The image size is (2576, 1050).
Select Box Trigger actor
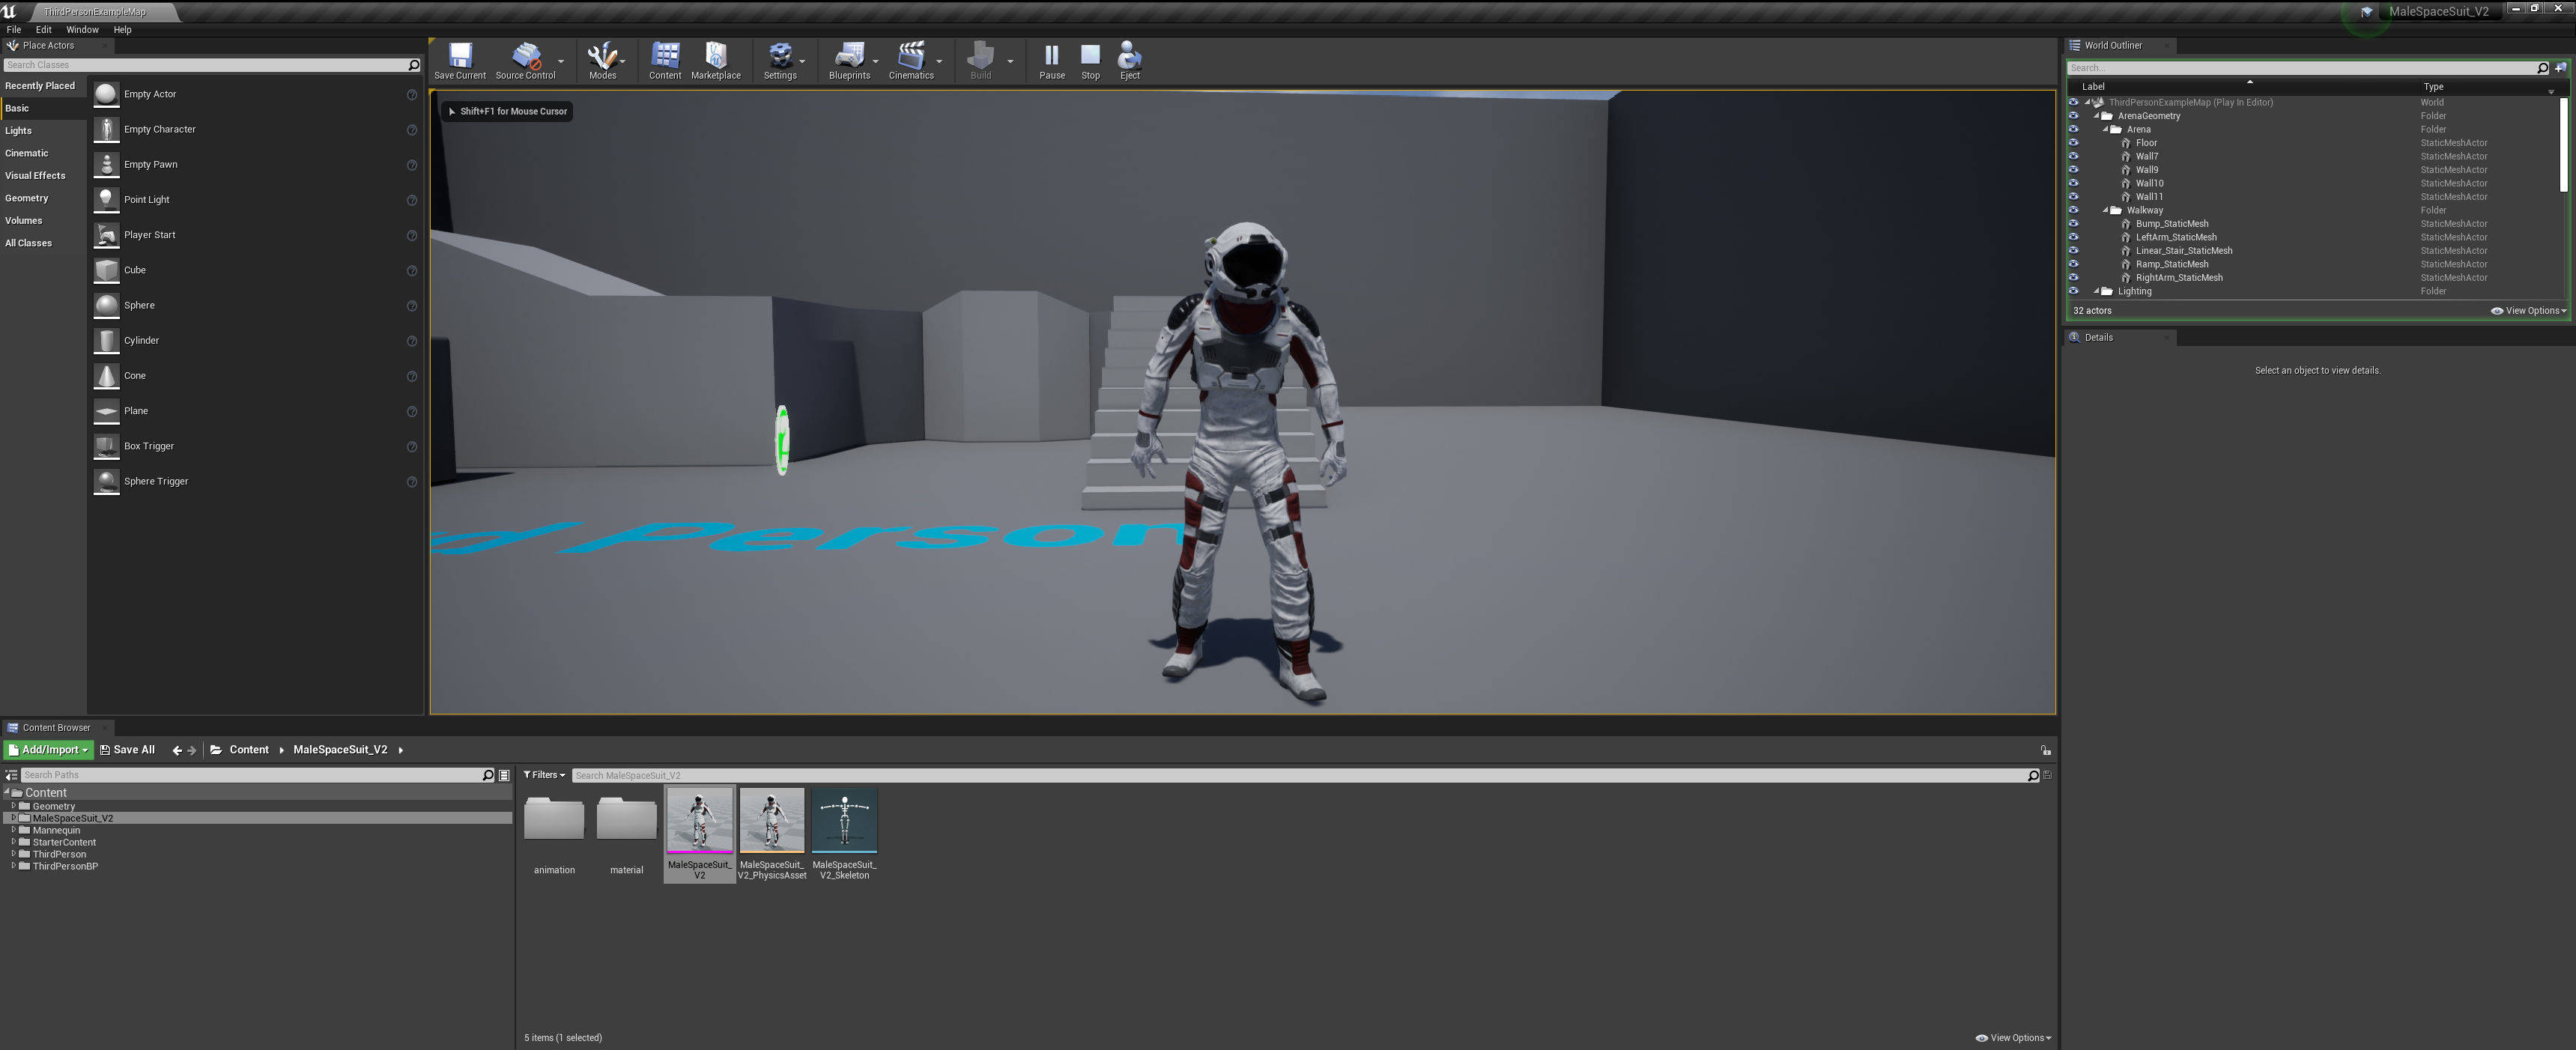click(255, 446)
